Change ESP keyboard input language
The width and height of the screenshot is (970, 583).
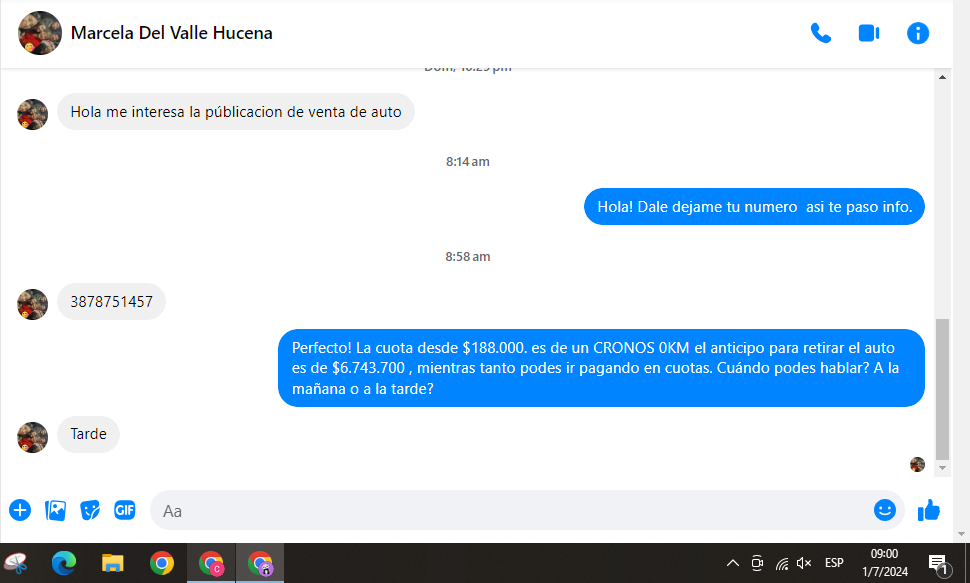tap(834, 563)
